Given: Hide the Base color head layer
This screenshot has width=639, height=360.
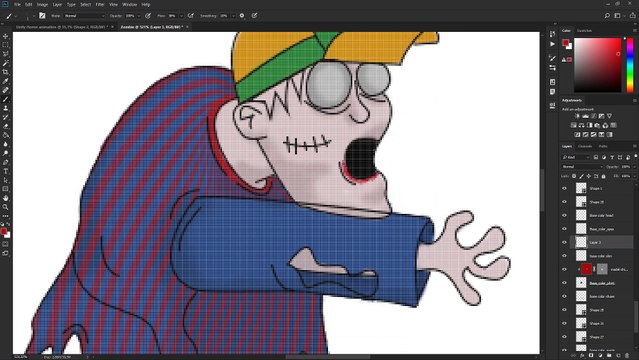Looking at the screenshot, I should click(x=564, y=215).
